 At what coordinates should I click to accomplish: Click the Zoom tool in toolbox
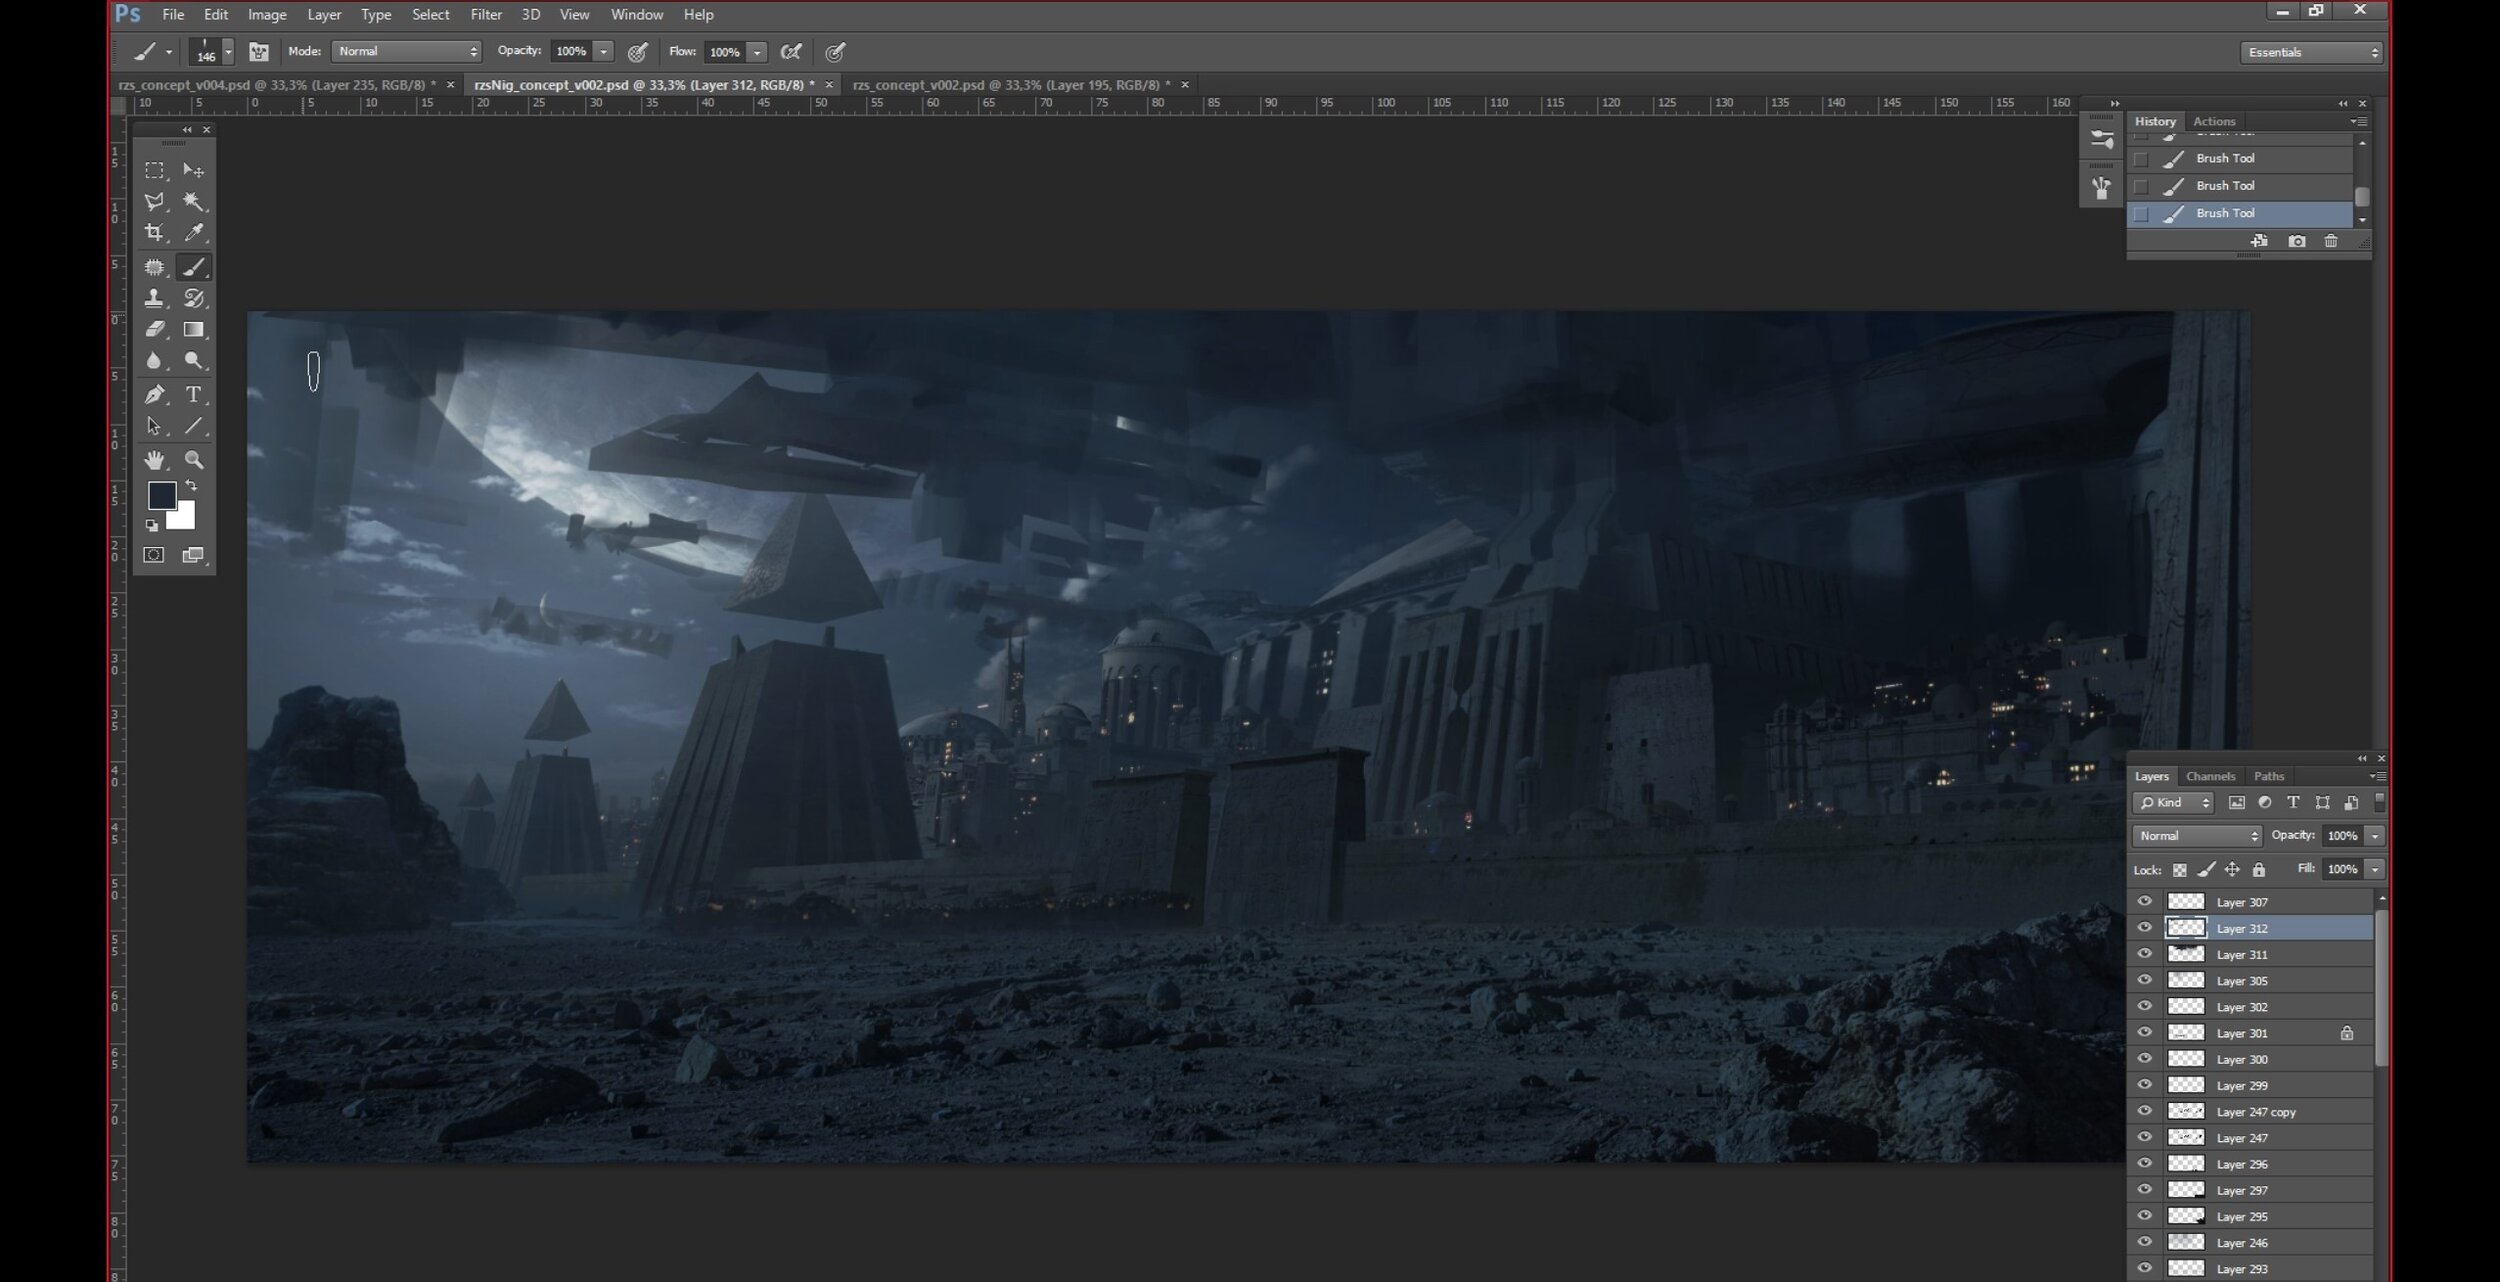point(193,459)
